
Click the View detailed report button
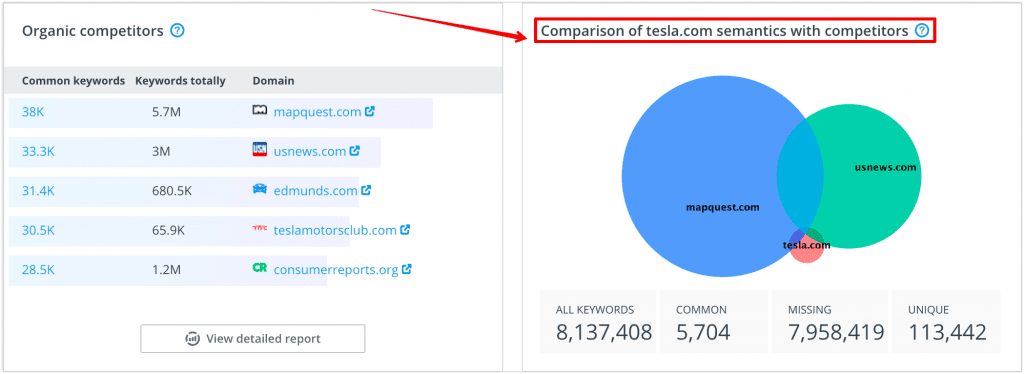click(253, 339)
